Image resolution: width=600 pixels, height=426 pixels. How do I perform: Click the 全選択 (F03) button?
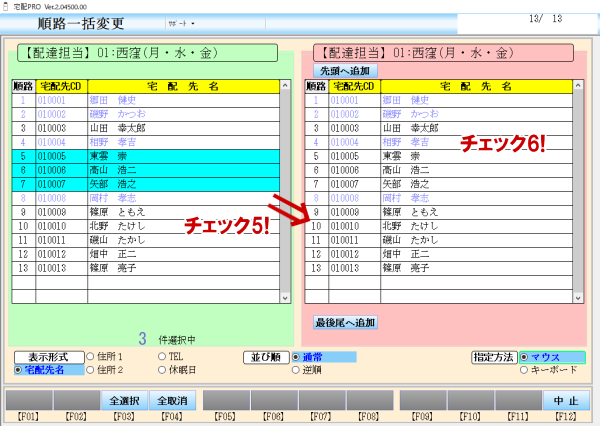[126, 399]
